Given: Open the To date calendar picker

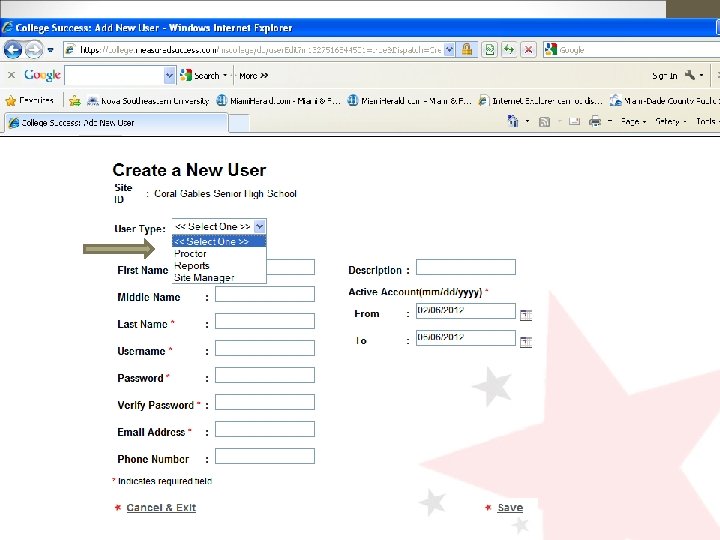Looking at the screenshot, I should pos(526,342).
